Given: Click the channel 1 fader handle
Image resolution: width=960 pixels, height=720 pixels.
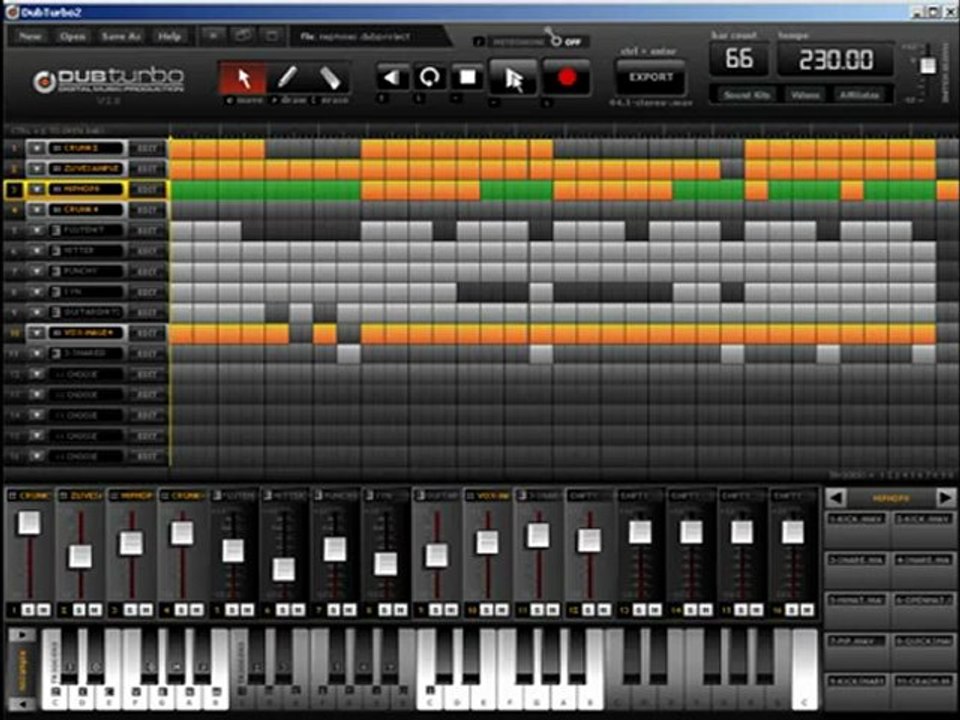Looking at the screenshot, I should point(29,523).
